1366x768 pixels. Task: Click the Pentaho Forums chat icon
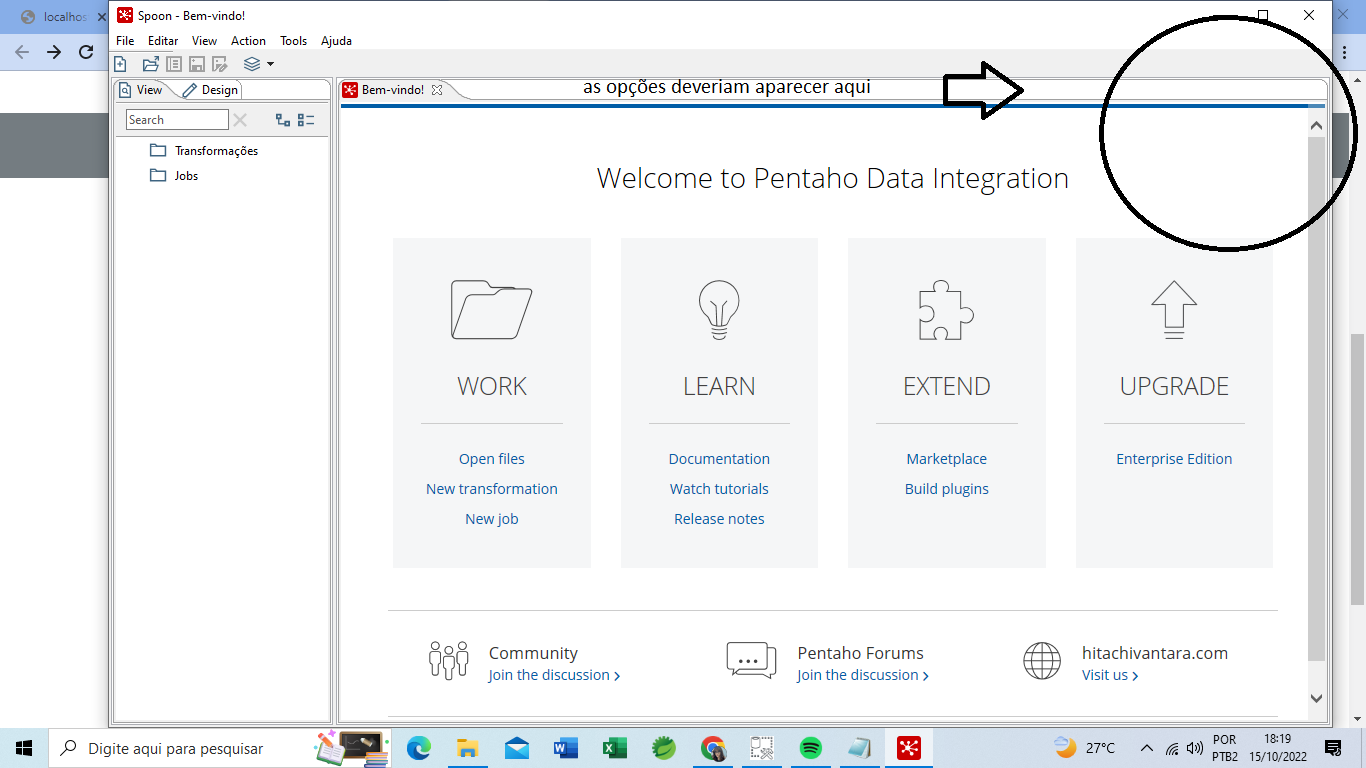point(751,661)
